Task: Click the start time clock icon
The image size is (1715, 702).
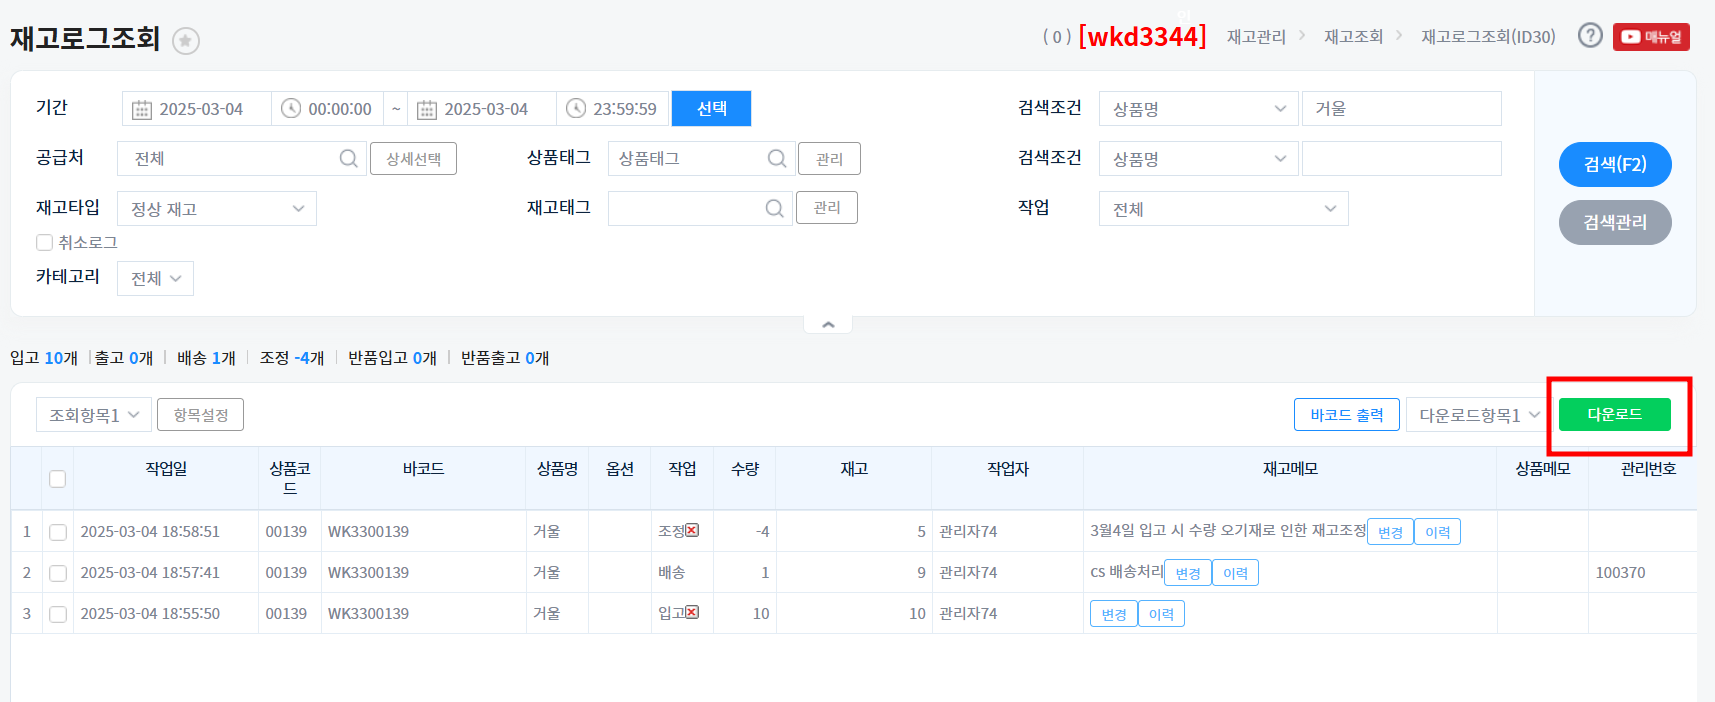Action: tap(291, 108)
